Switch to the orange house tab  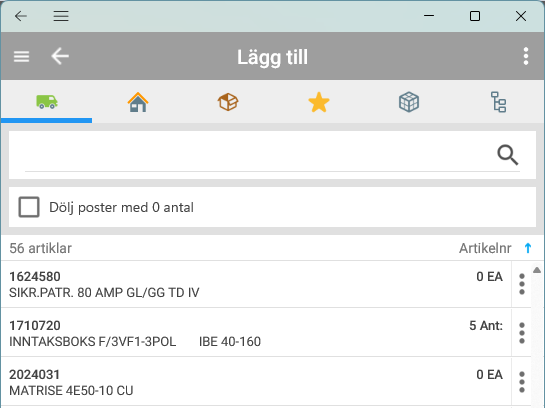[138, 102]
